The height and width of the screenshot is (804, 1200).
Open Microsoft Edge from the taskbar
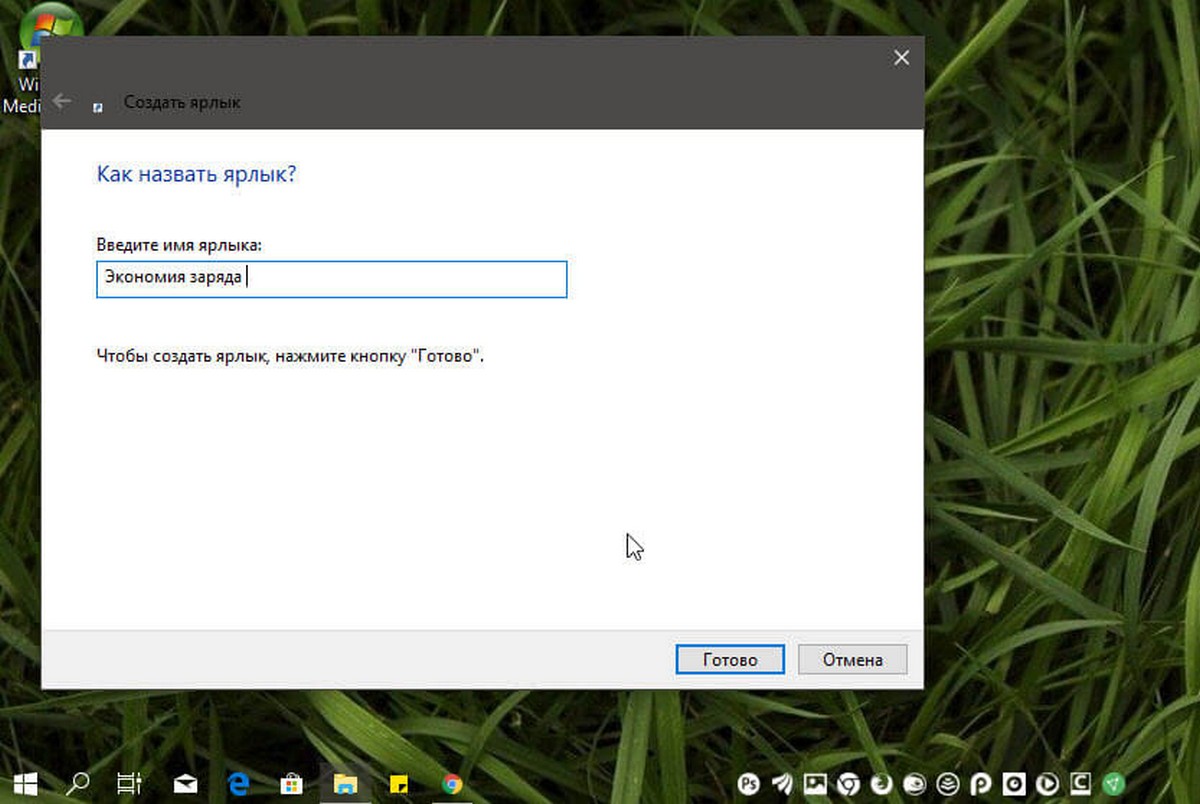(238, 782)
